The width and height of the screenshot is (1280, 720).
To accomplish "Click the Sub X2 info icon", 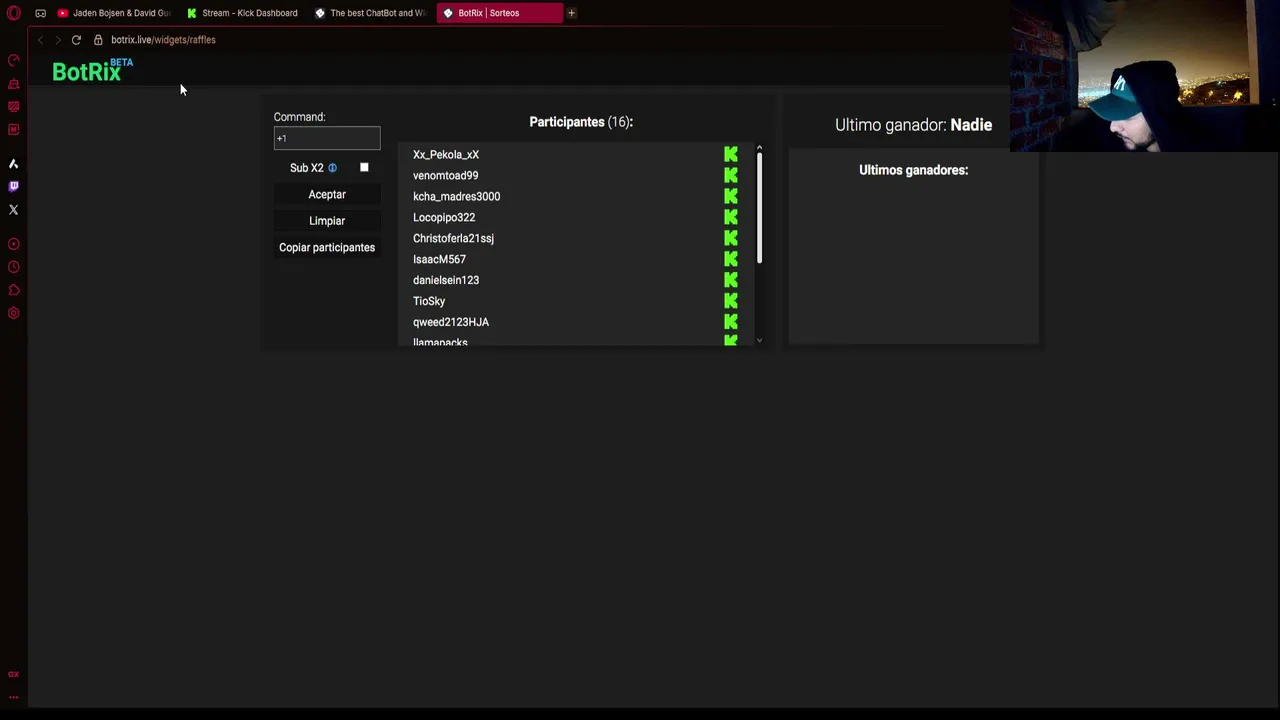I will coord(332,168).
